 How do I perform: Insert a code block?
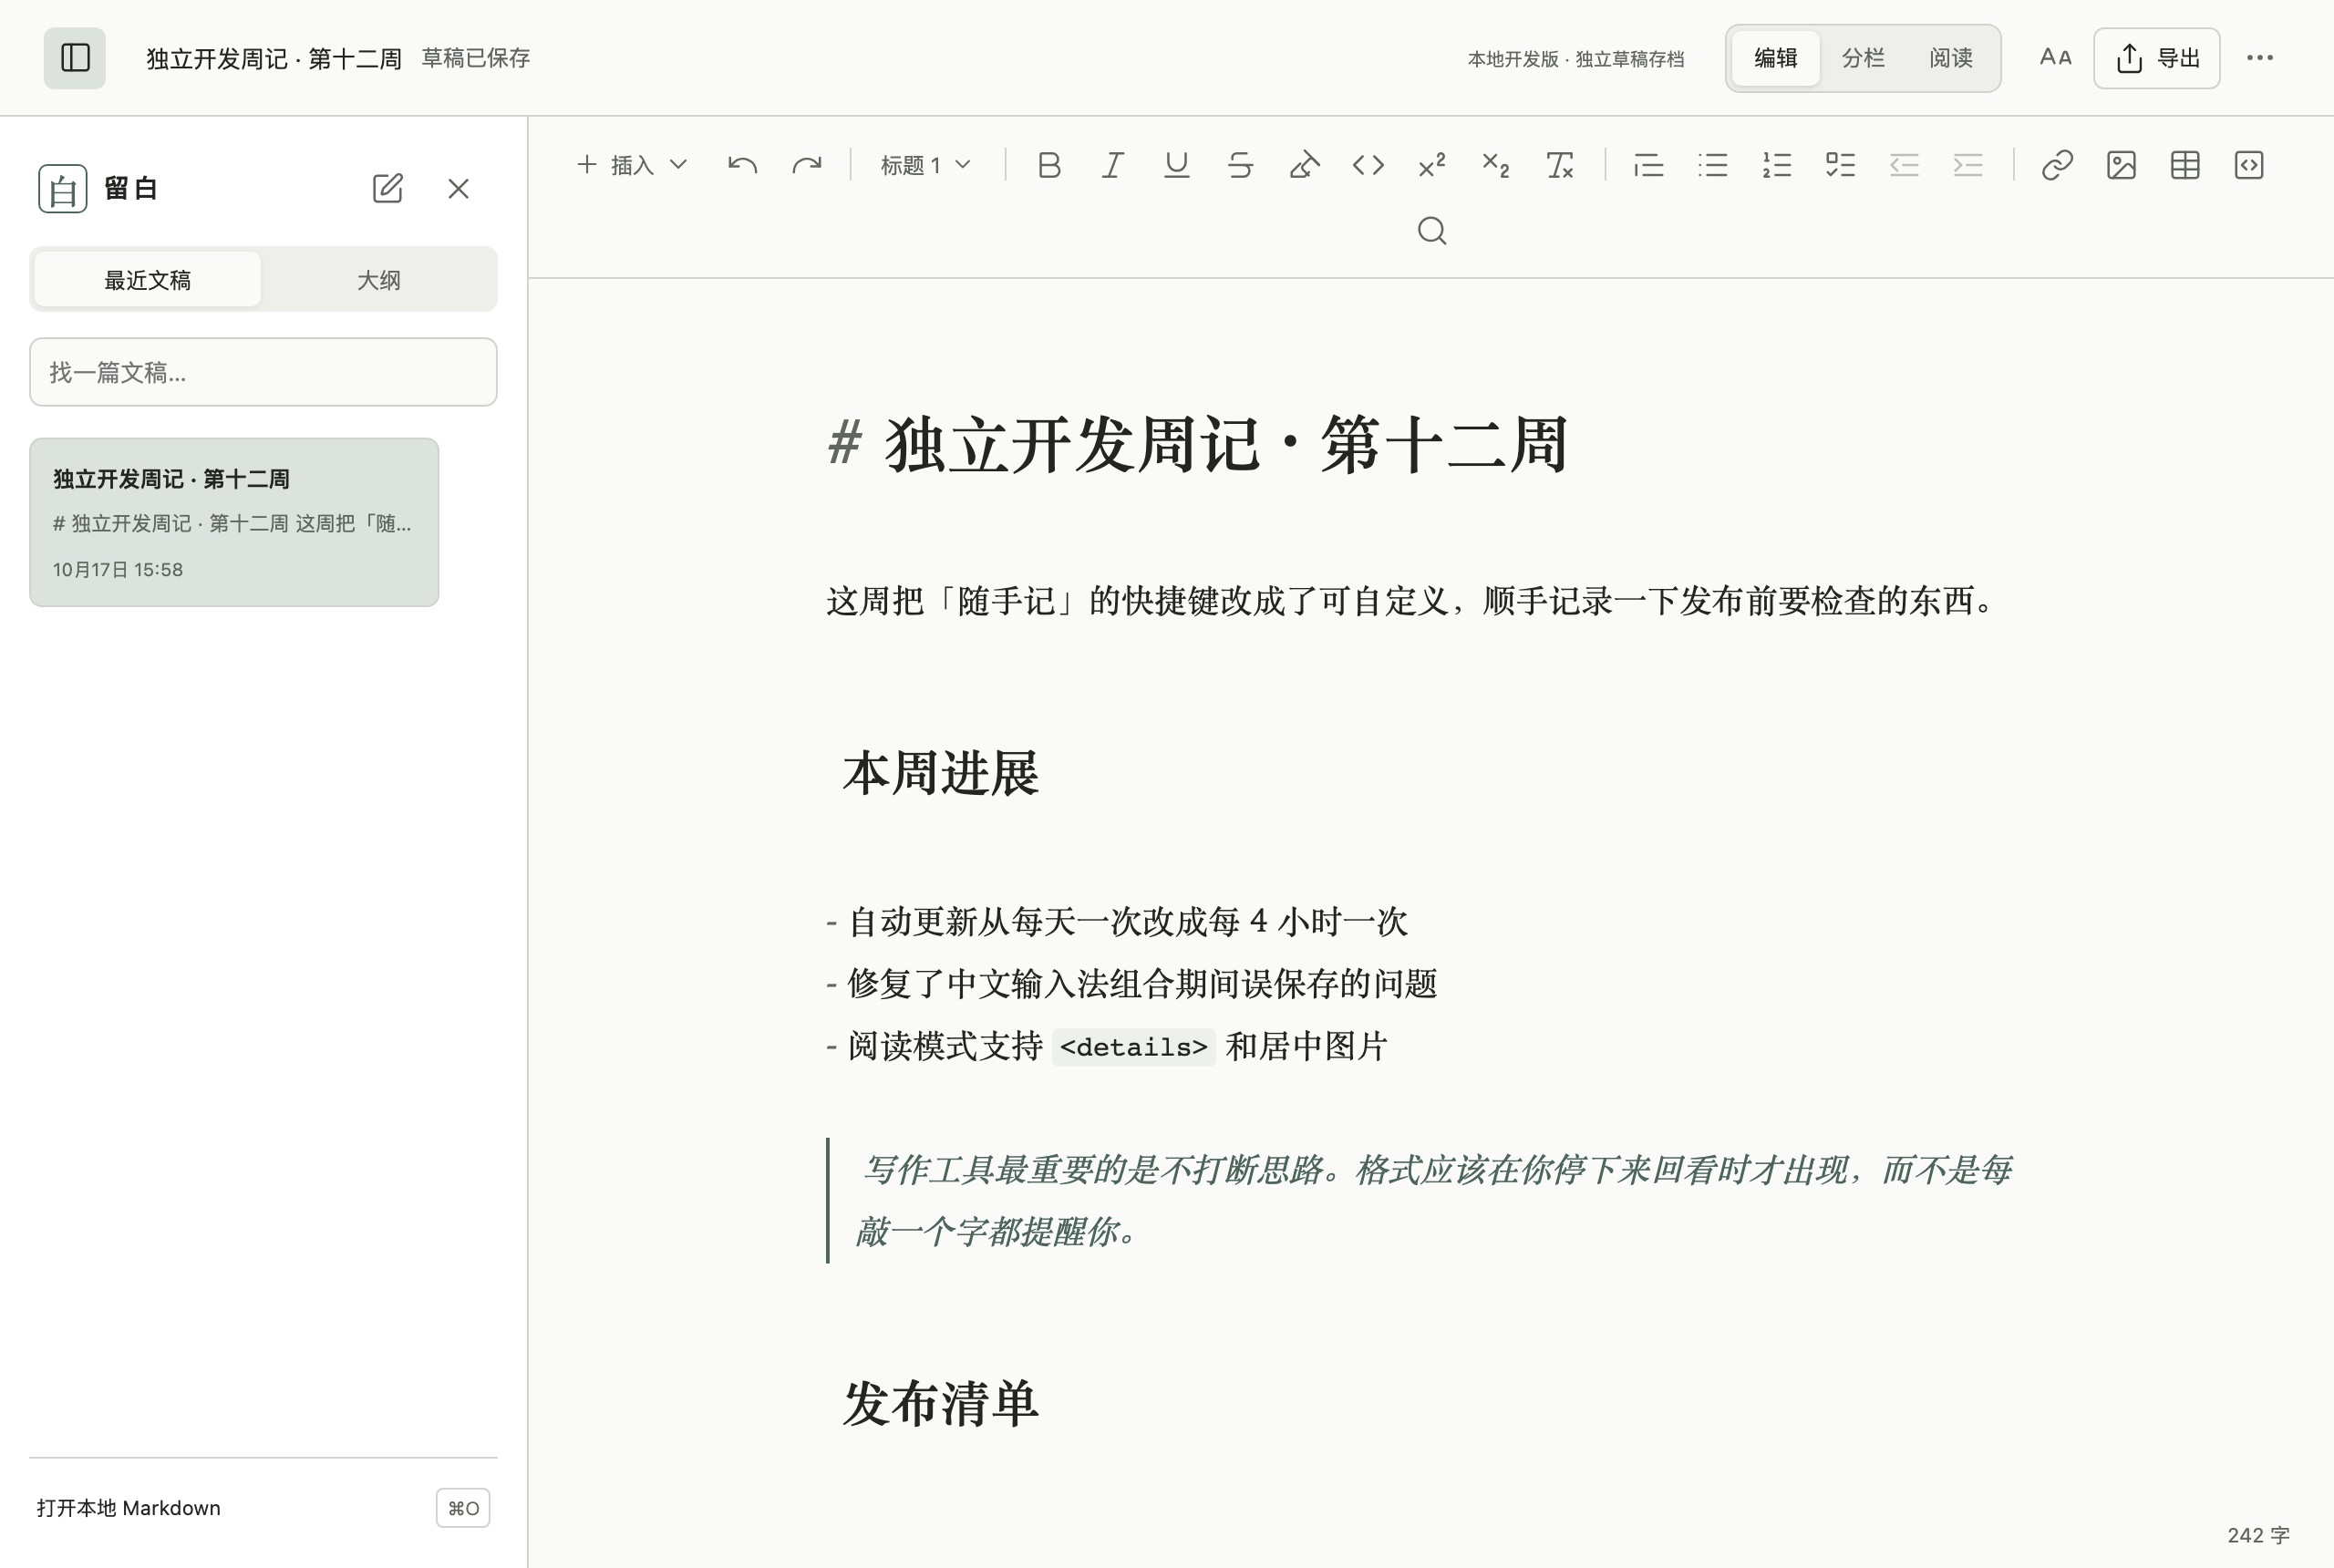tap(2249, 165)
